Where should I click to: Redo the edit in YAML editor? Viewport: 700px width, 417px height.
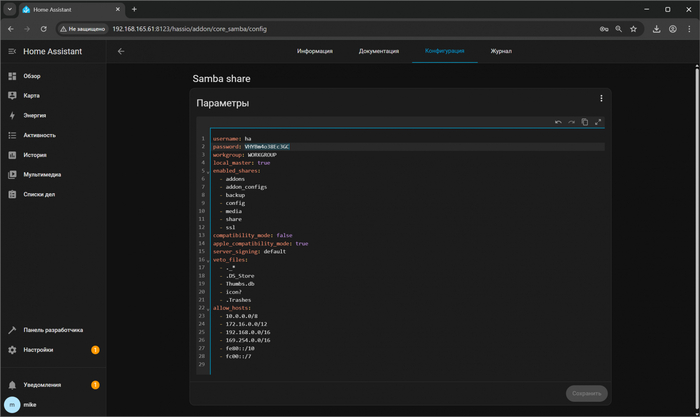(x=571, y=122)
